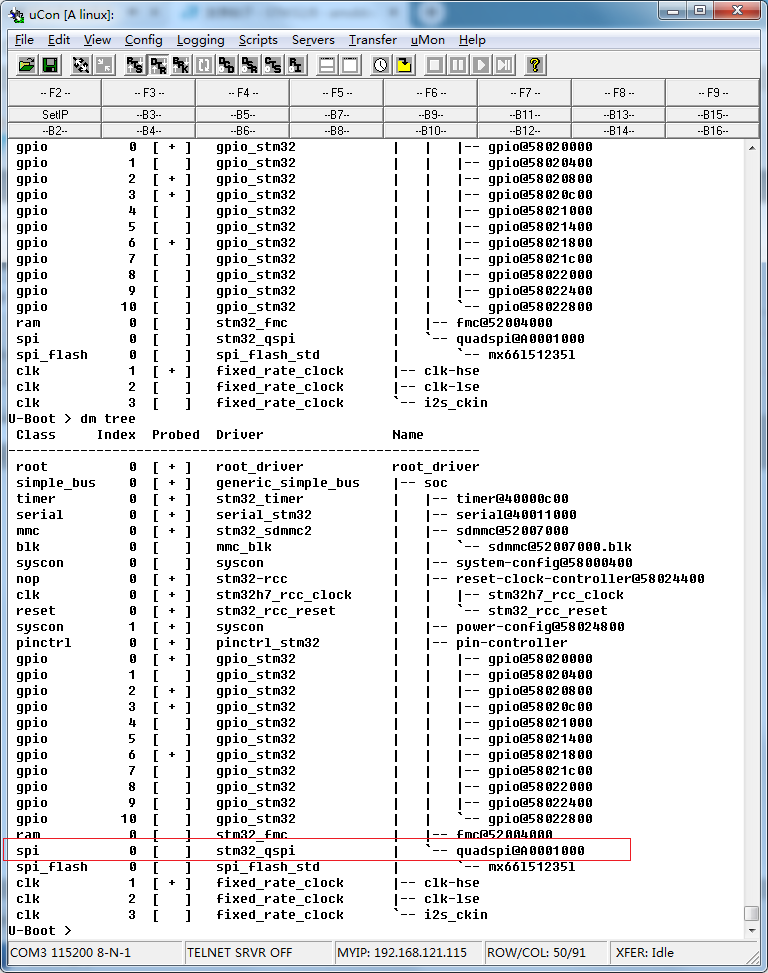Click the script play icon
The height and width of the screenshot is (973, 768).
point(481,65)
